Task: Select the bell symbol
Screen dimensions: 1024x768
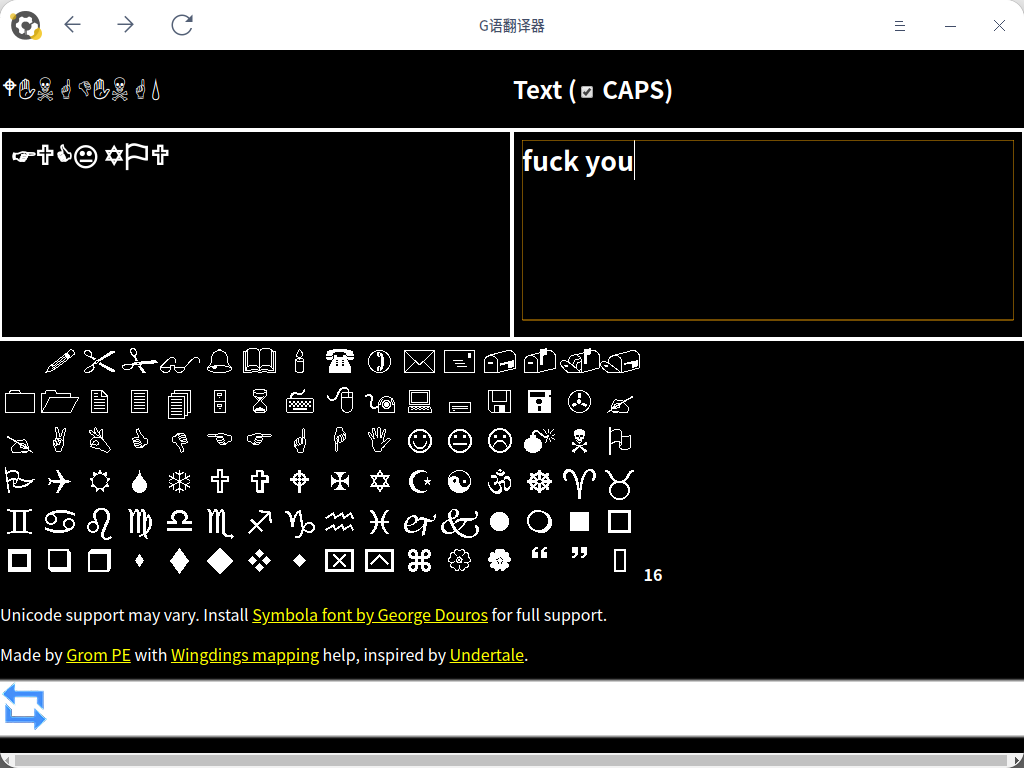Action: tap(220, 361)
